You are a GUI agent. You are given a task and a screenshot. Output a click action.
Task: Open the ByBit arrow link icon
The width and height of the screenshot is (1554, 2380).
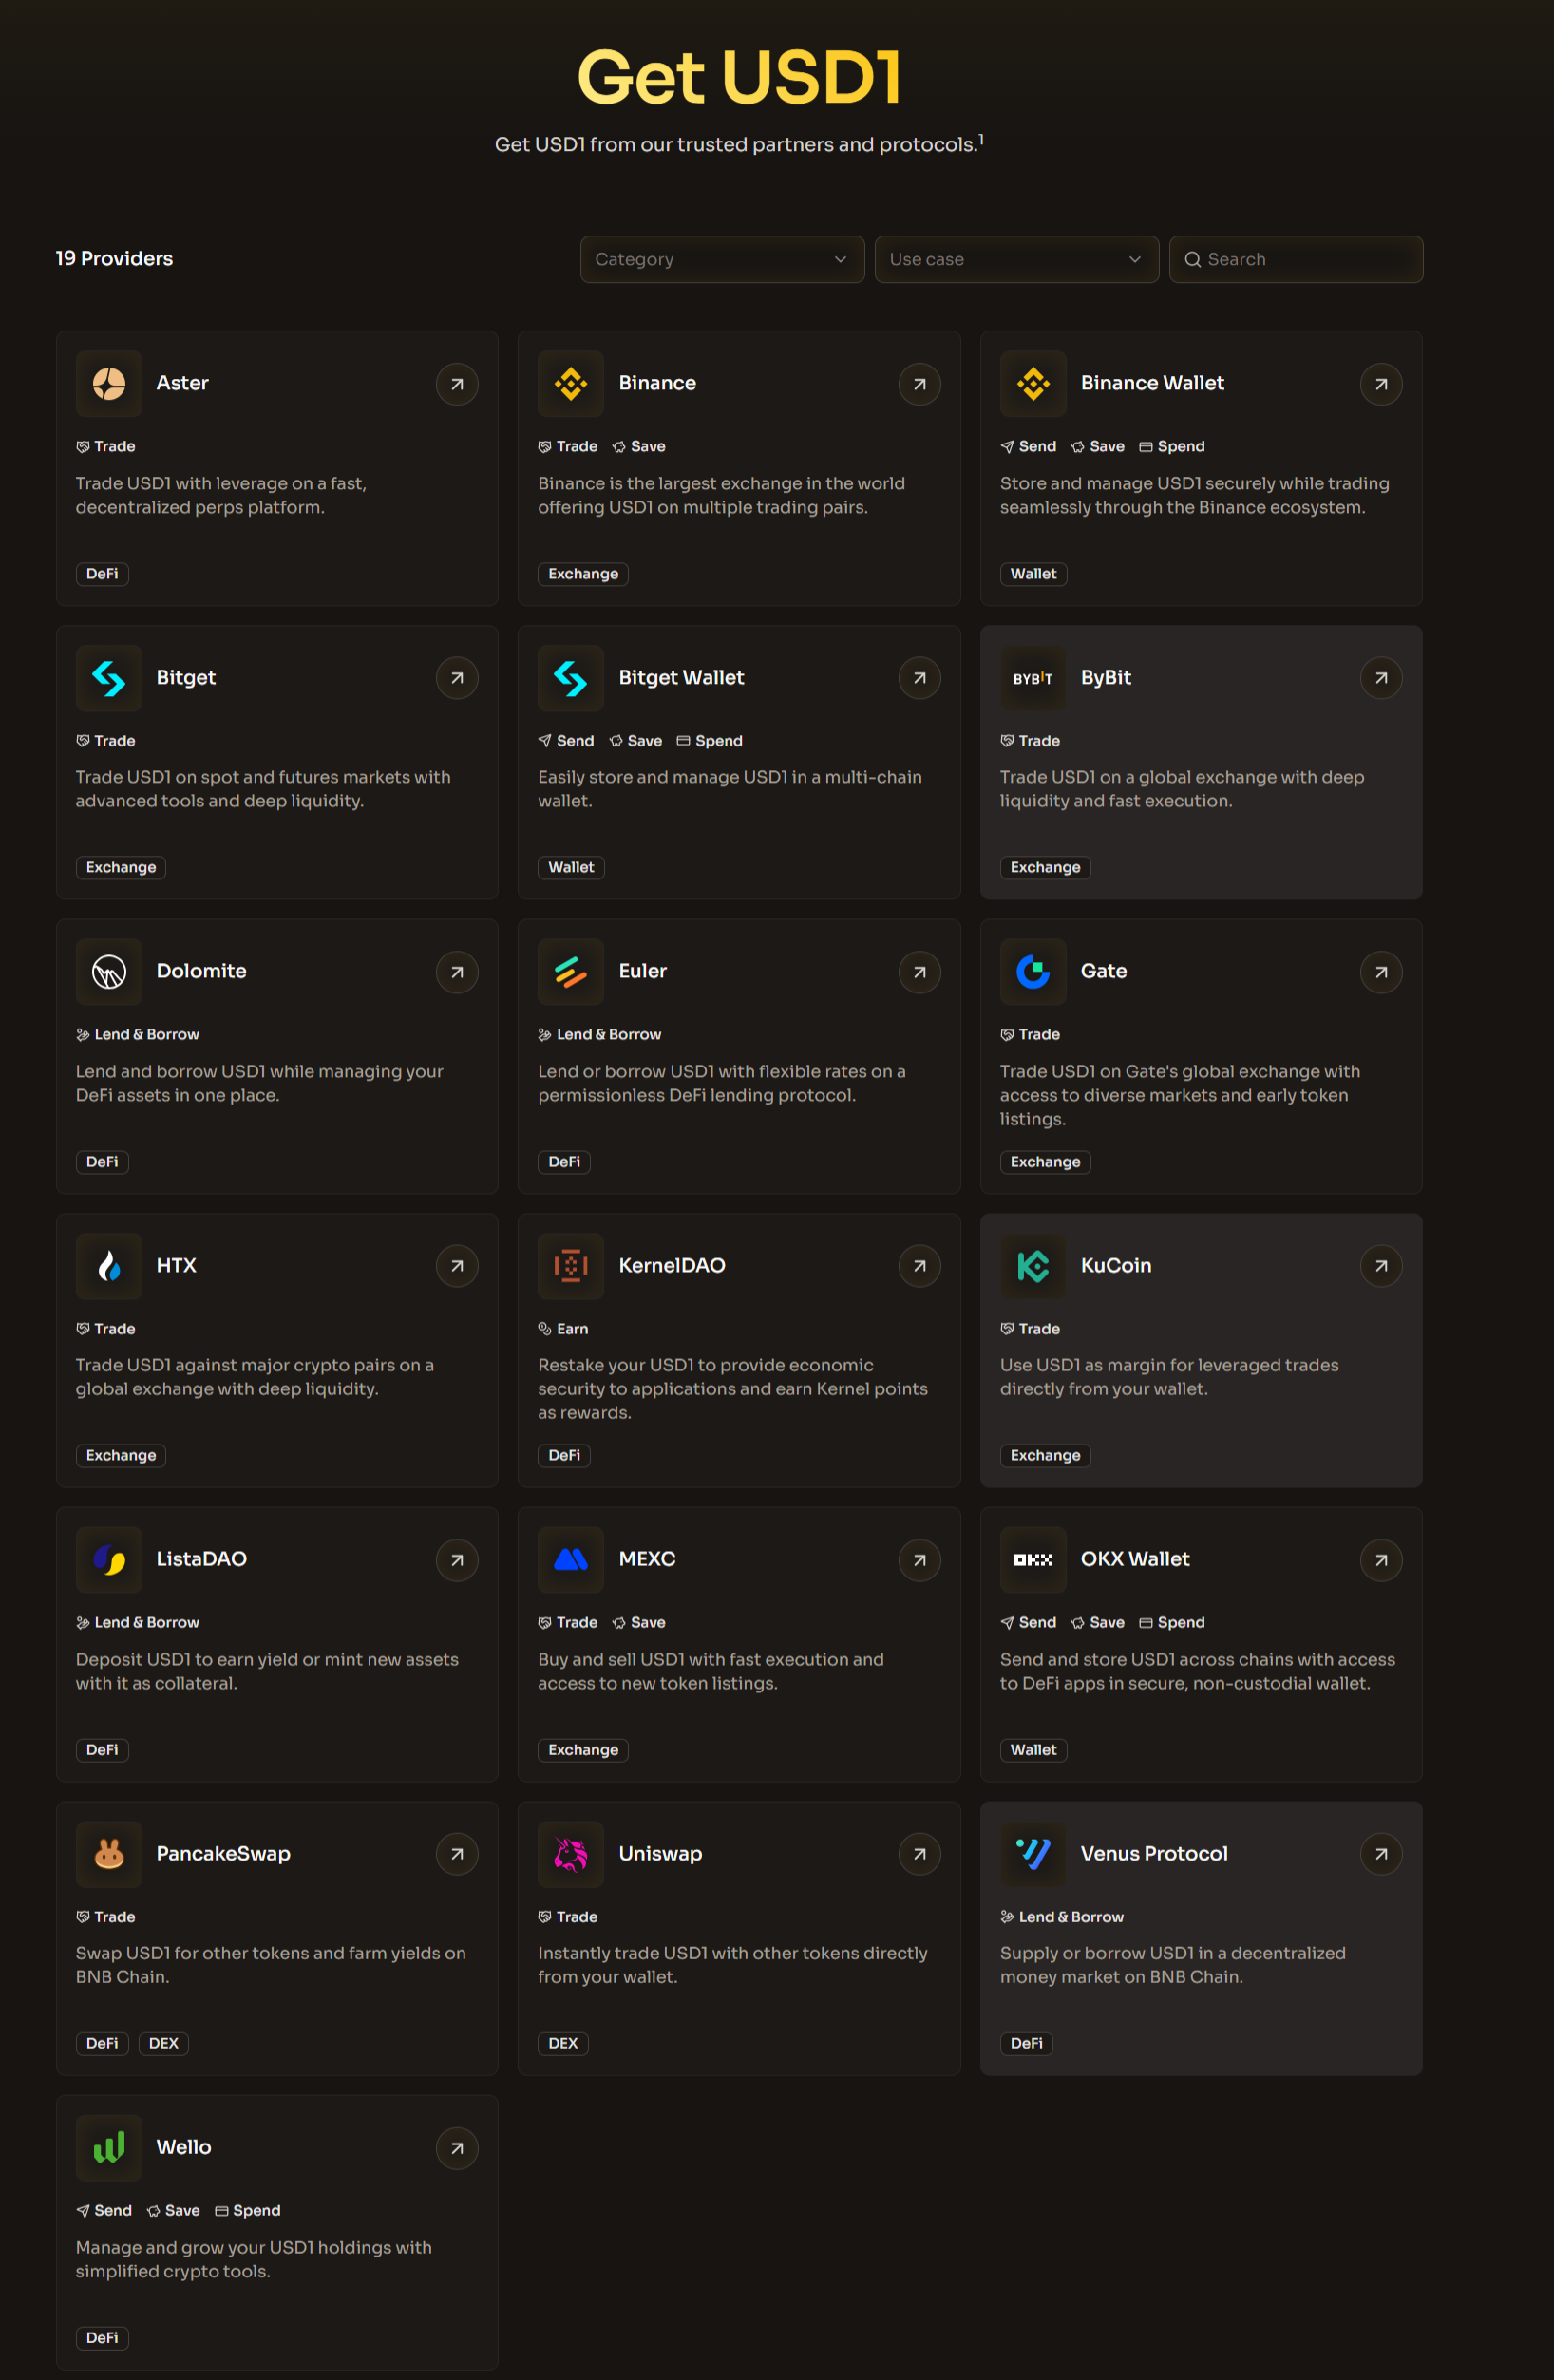1381,678
